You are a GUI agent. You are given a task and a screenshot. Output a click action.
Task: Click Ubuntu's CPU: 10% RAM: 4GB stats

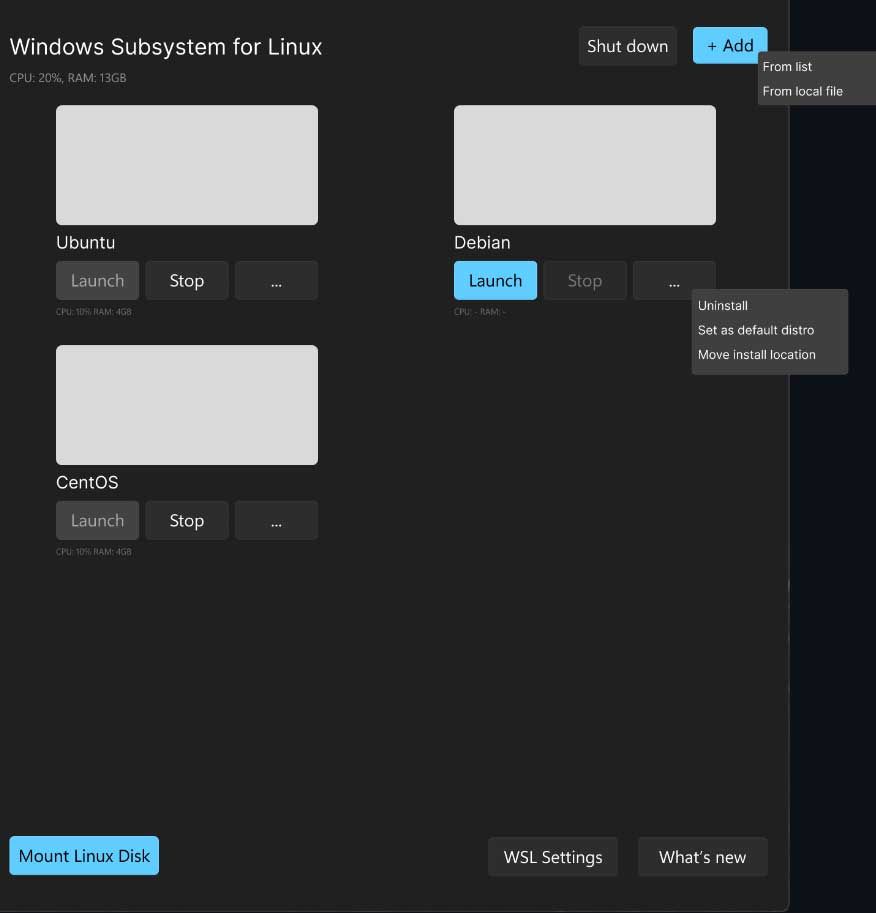tap(94, 312)
